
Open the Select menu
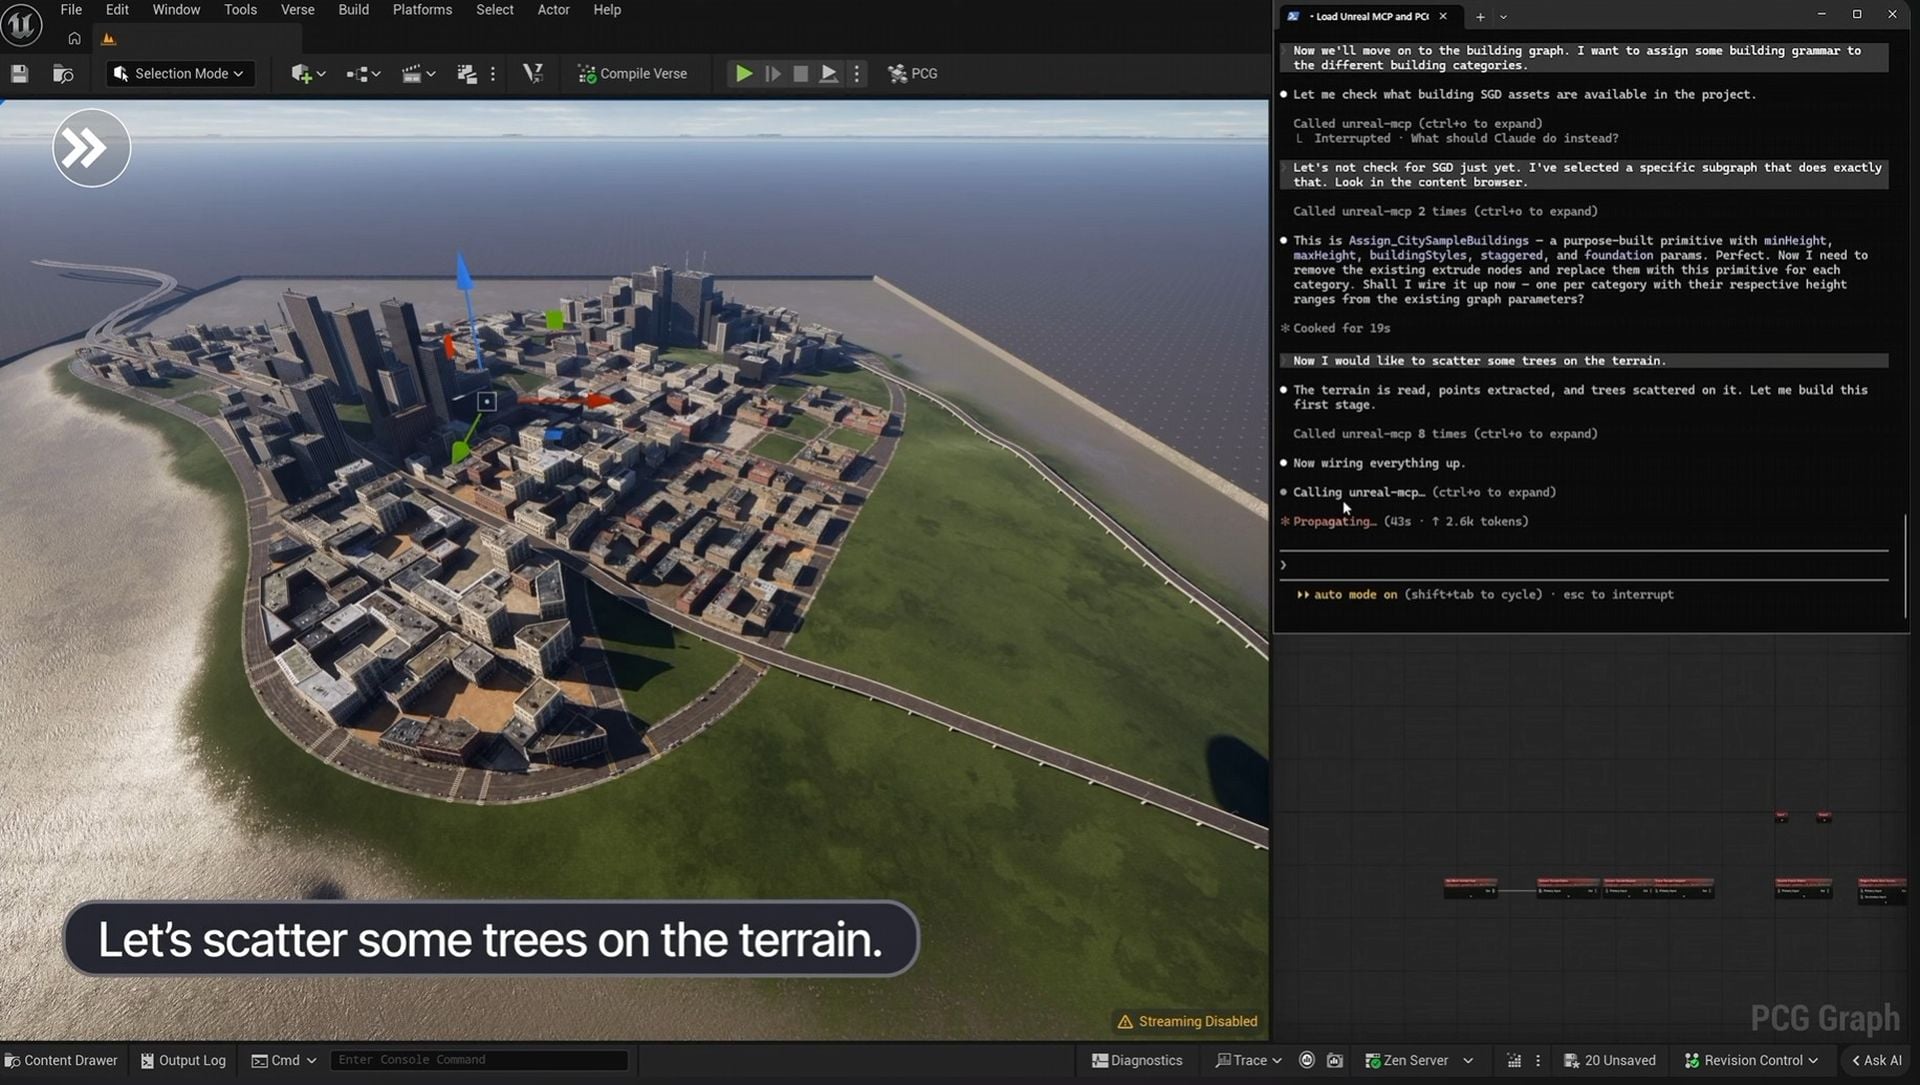click(x=494, y=10)
